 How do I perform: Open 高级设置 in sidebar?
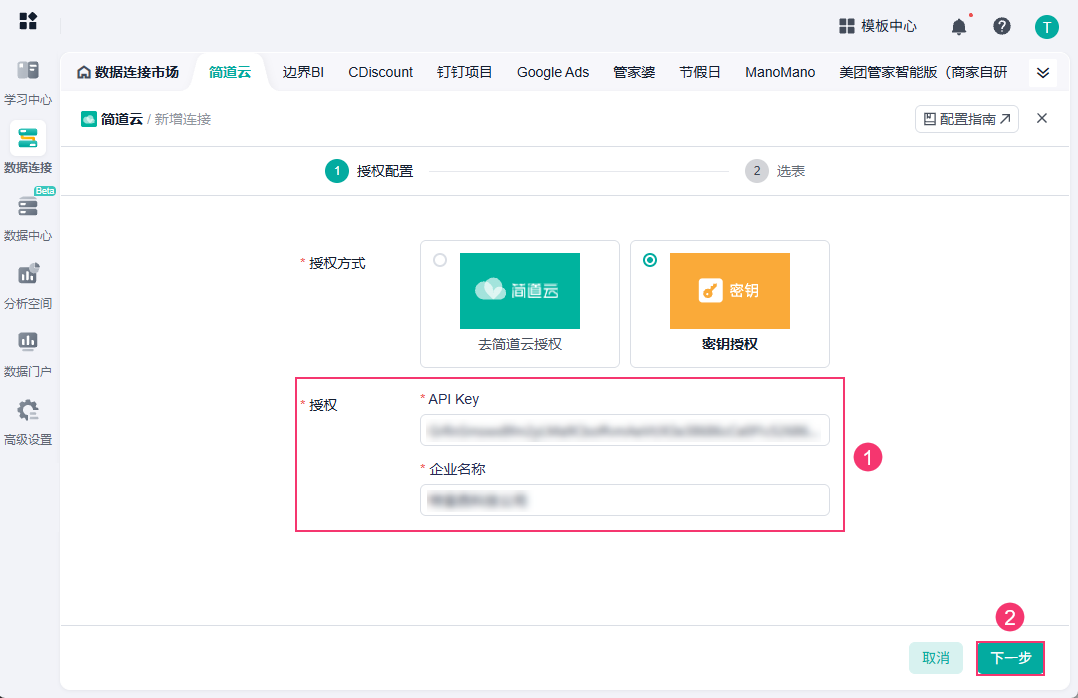(x=28, y=422)
